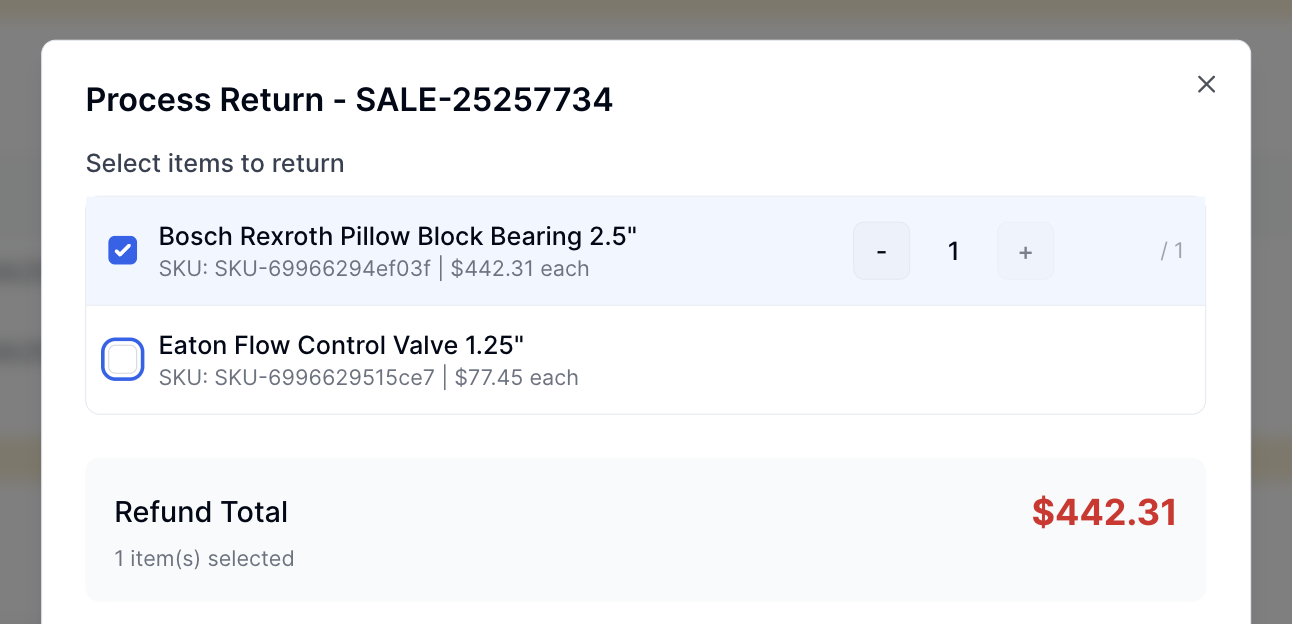Click the red $442.31 refund amount
Viewport: 1292px width, 624px height.
tap(1104, 512)
